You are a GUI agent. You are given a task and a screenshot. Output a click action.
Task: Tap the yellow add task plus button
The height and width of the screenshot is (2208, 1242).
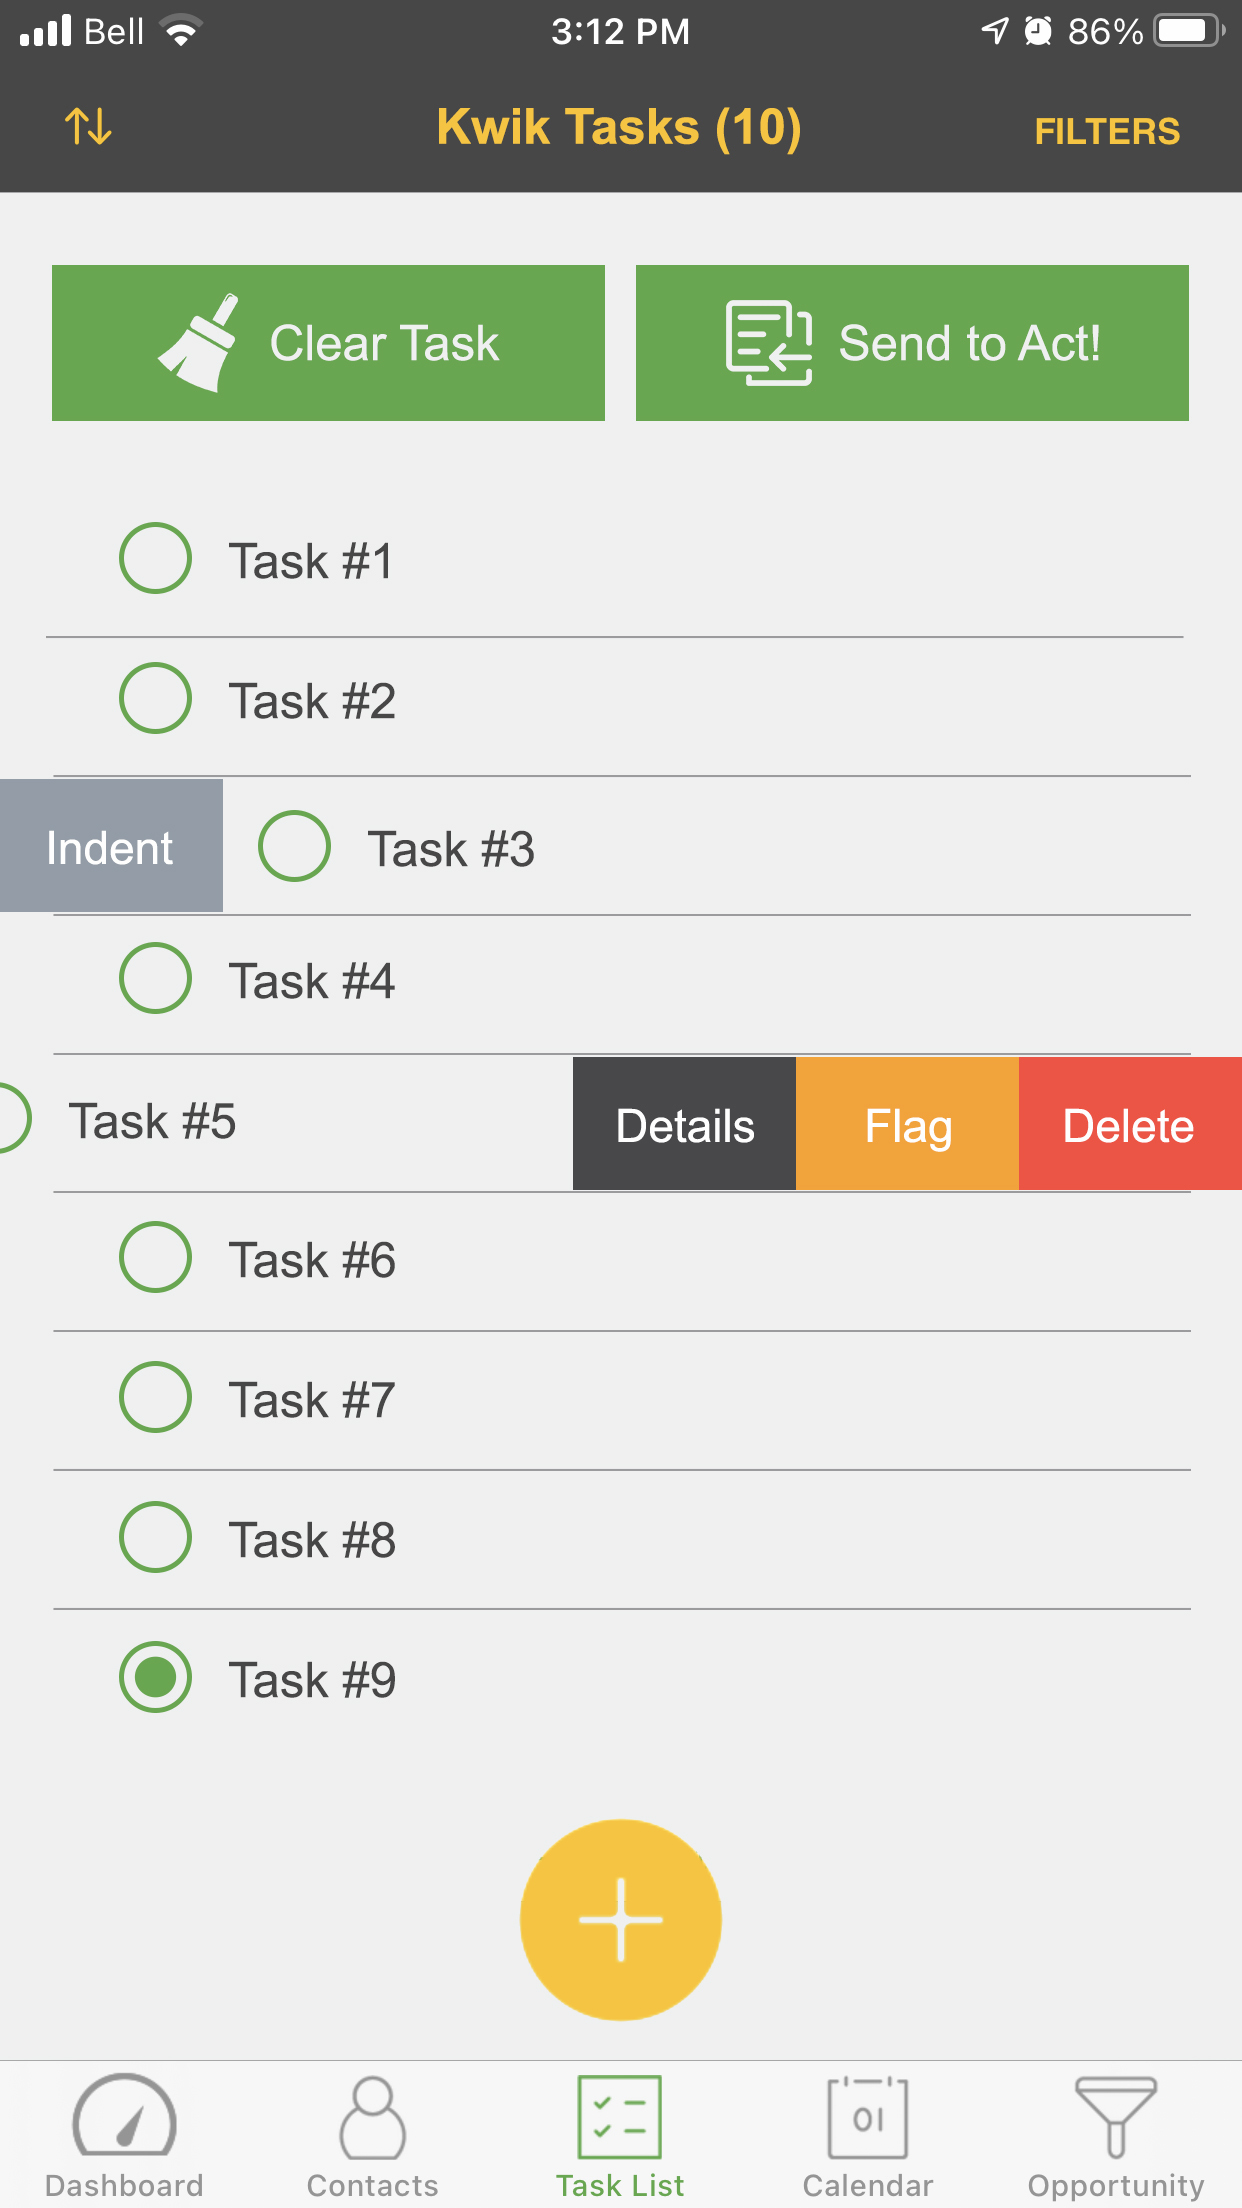pos(620,1919)
